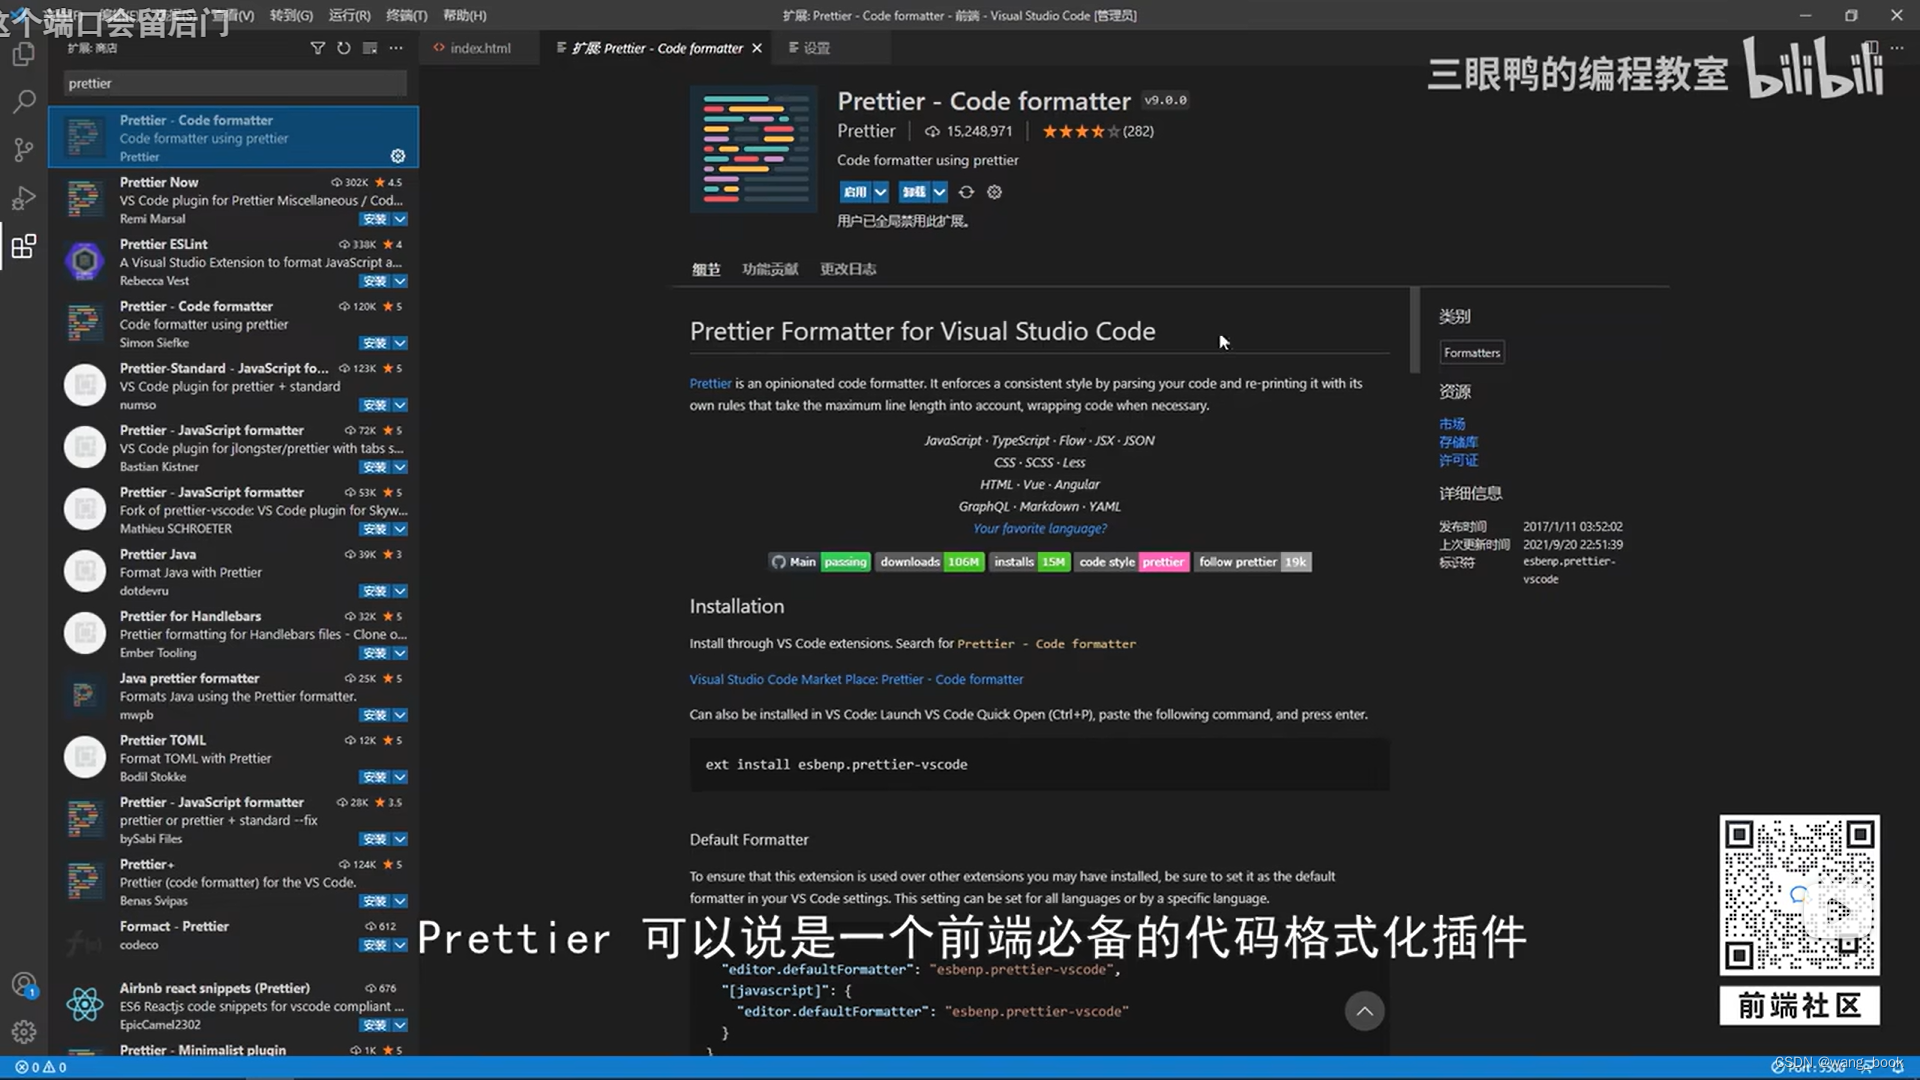Viewport: 1920px width, 1080px height.
Task: Click the filter extensions funnel icon
Action: pos(318,48)
